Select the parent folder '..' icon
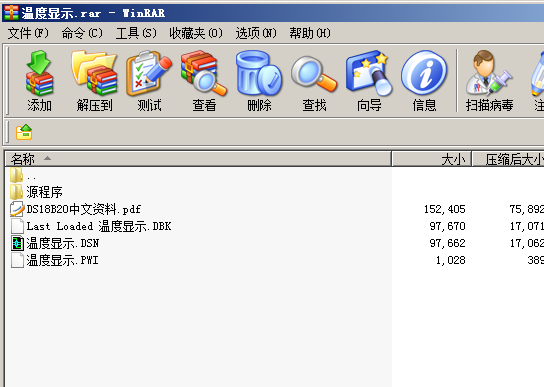The height and width of the screenshot is (387, 544). (x=16, y=175)
